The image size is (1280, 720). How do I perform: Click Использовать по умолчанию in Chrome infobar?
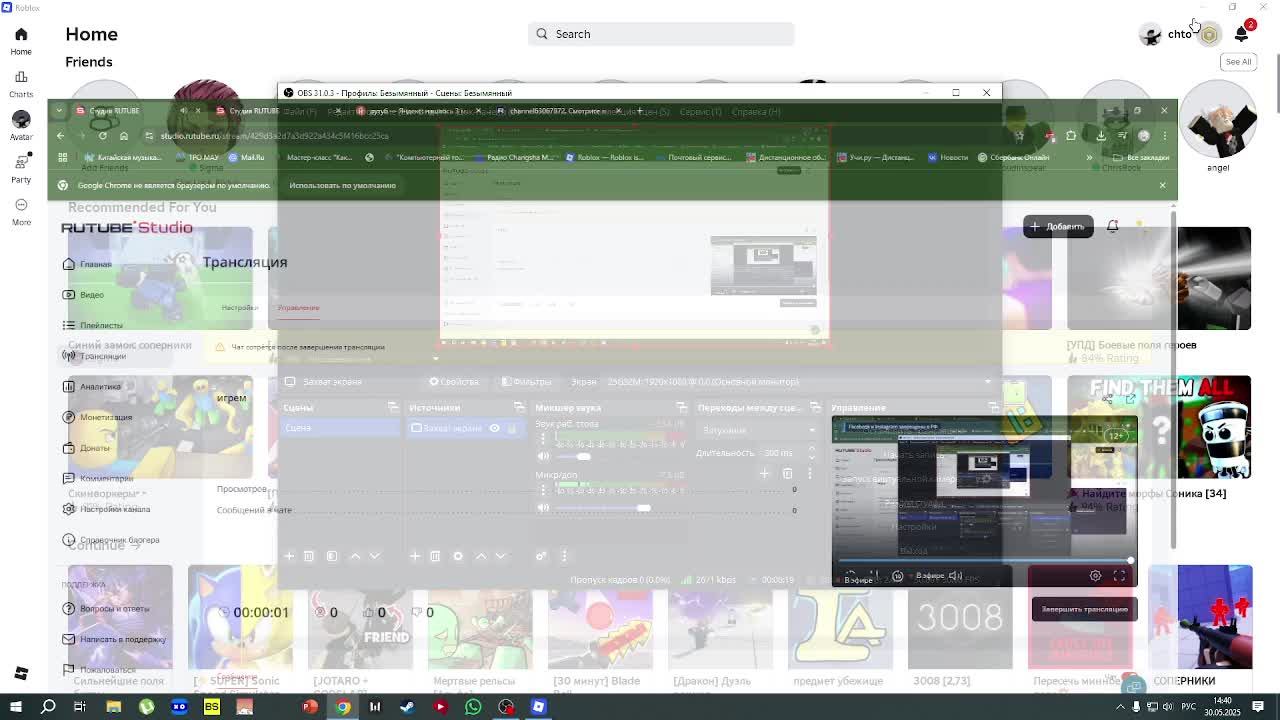[342, 185]
